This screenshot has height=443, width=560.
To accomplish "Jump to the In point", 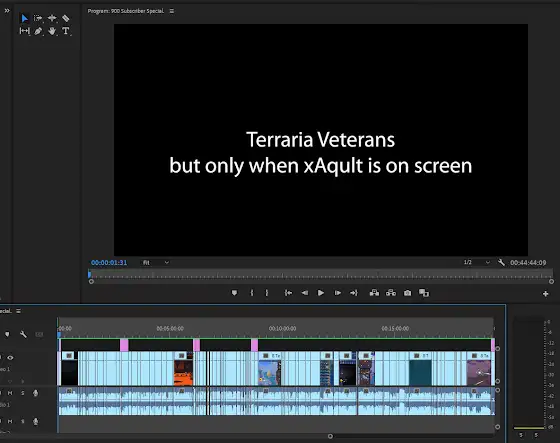I will coord(288,293).
